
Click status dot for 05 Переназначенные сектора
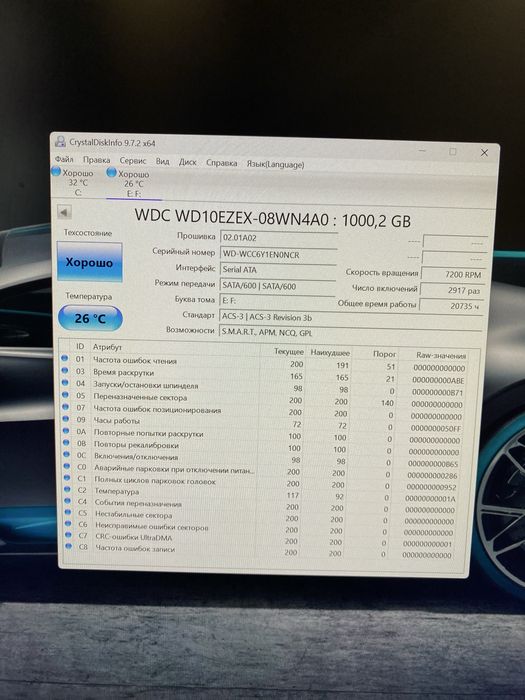pos(65,395)
